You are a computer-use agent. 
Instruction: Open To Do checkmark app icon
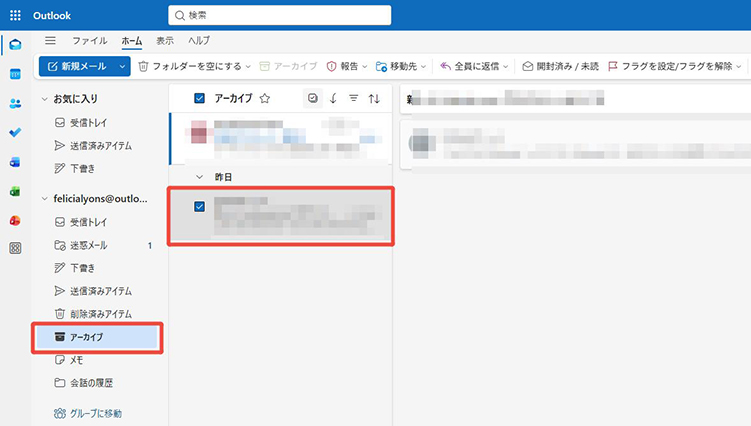[x=15, y=132]
